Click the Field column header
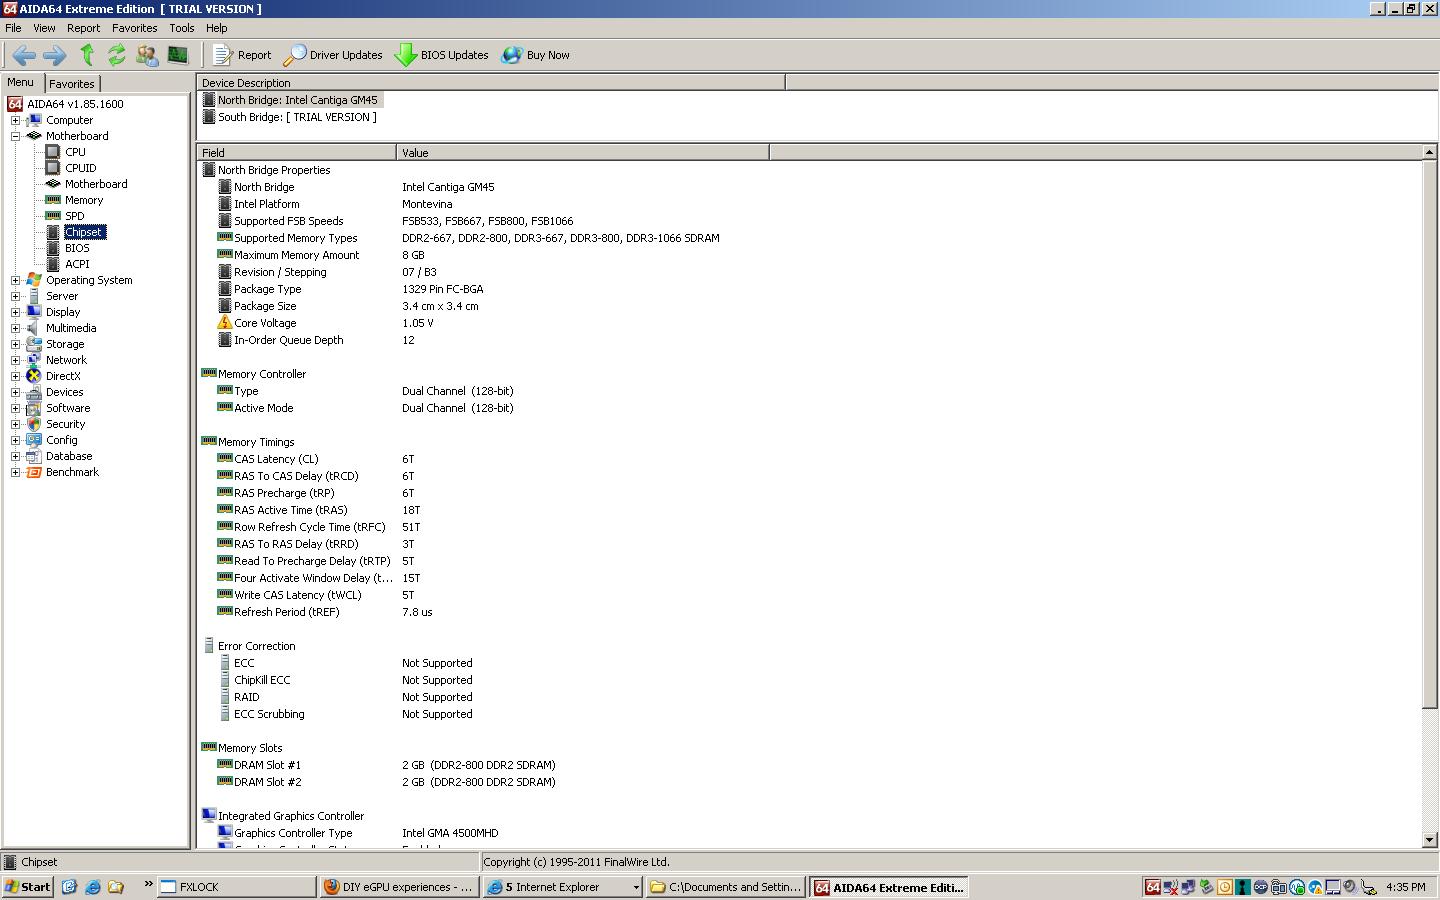 point(297,153)
